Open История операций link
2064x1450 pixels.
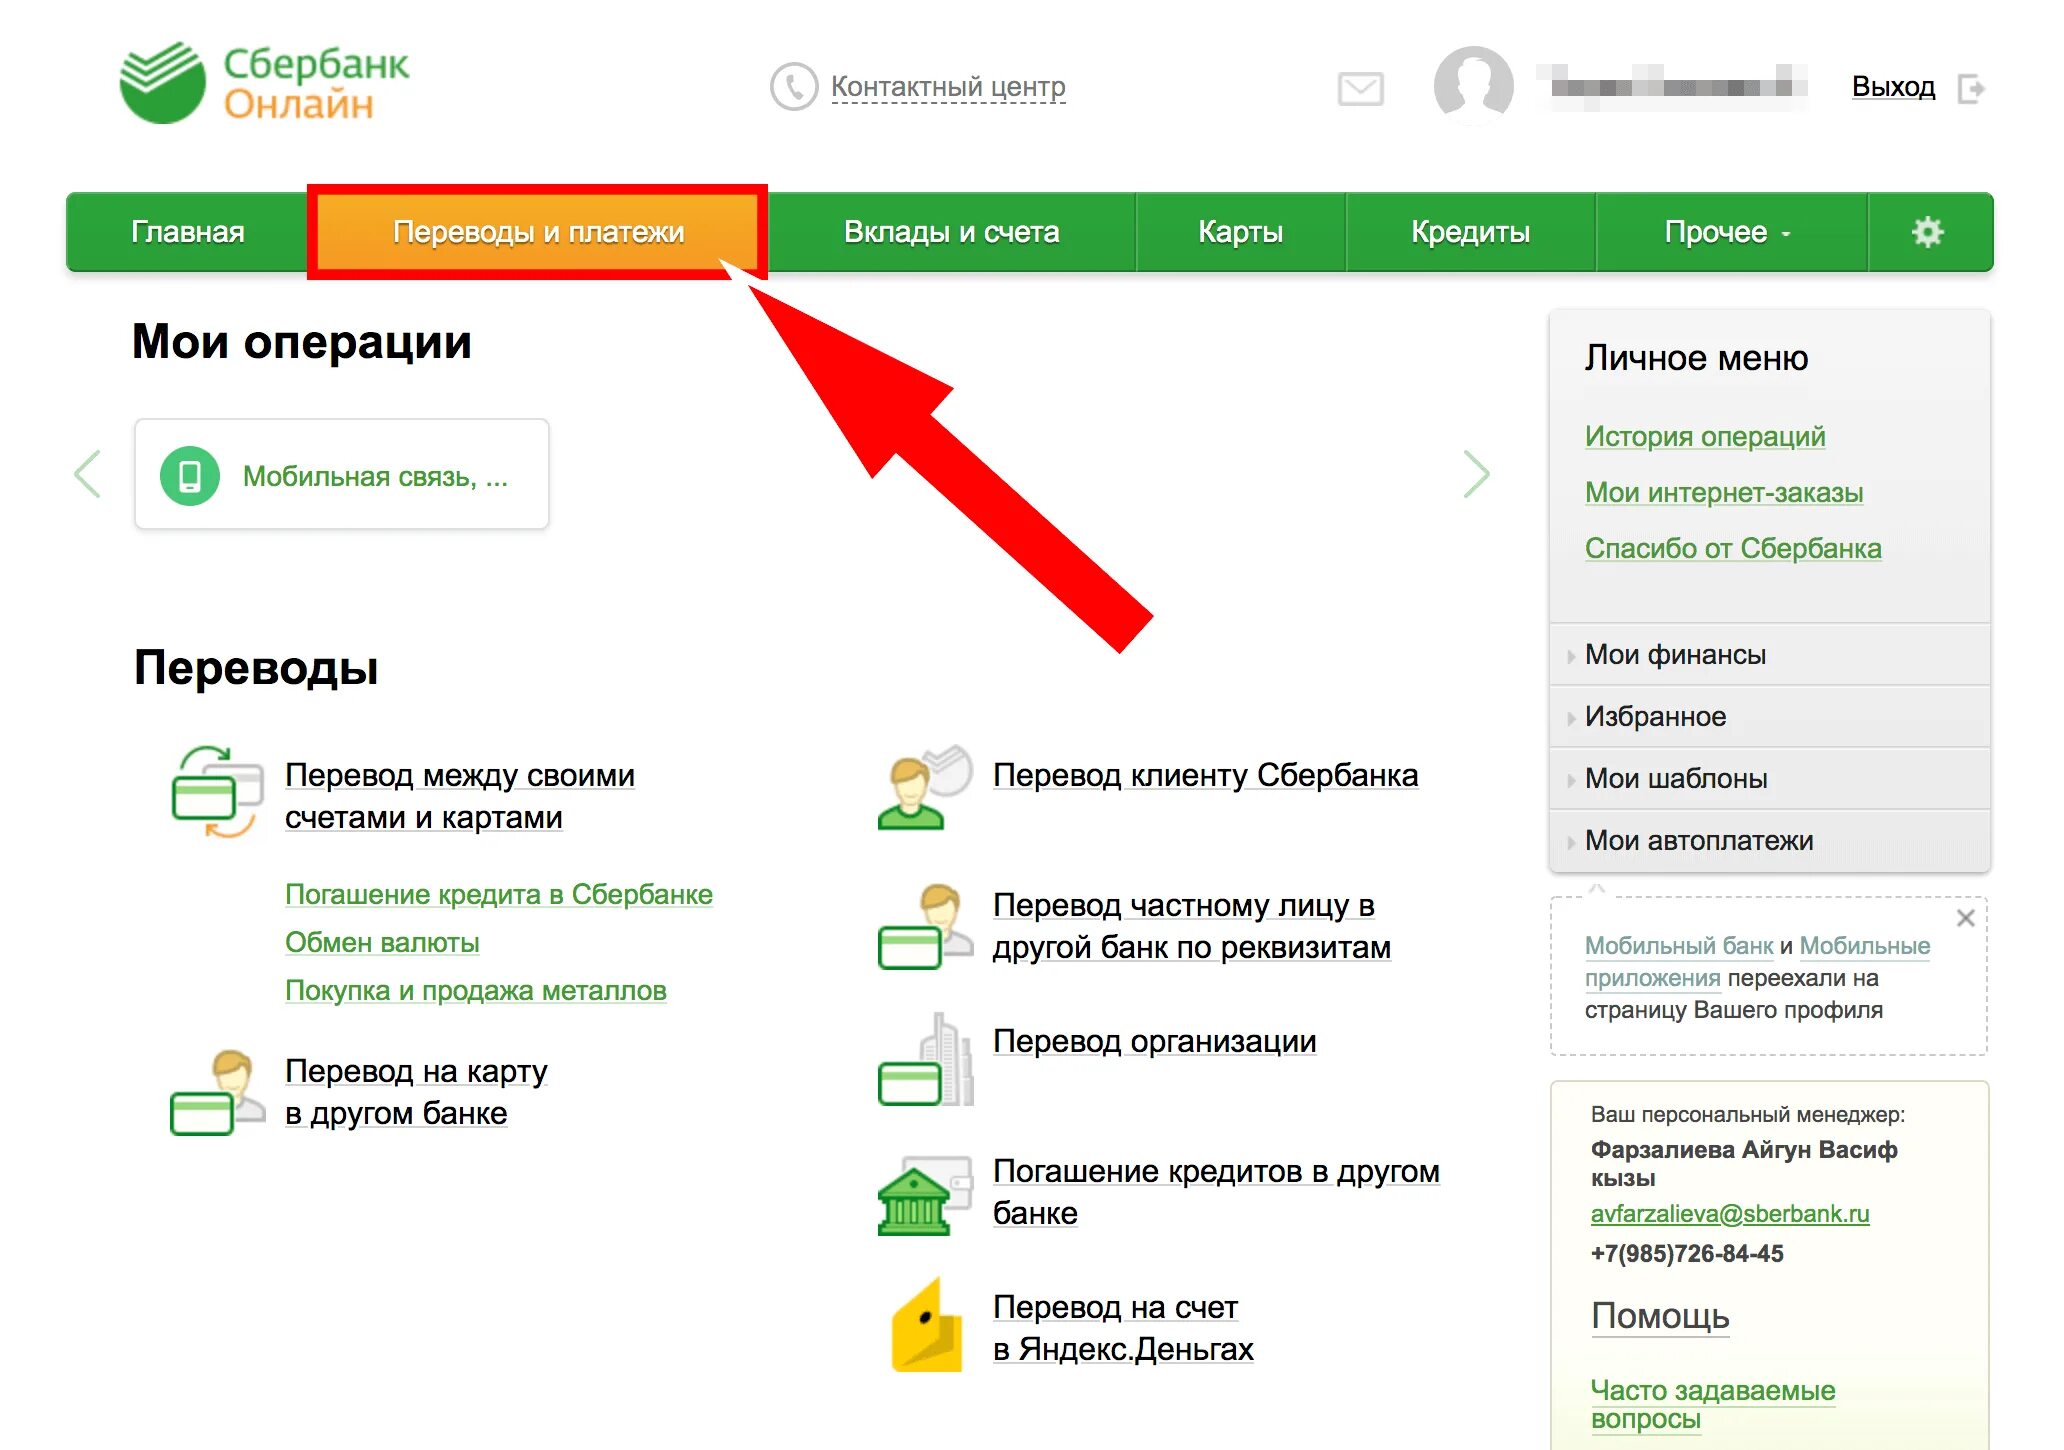(x=1705, y=437)
